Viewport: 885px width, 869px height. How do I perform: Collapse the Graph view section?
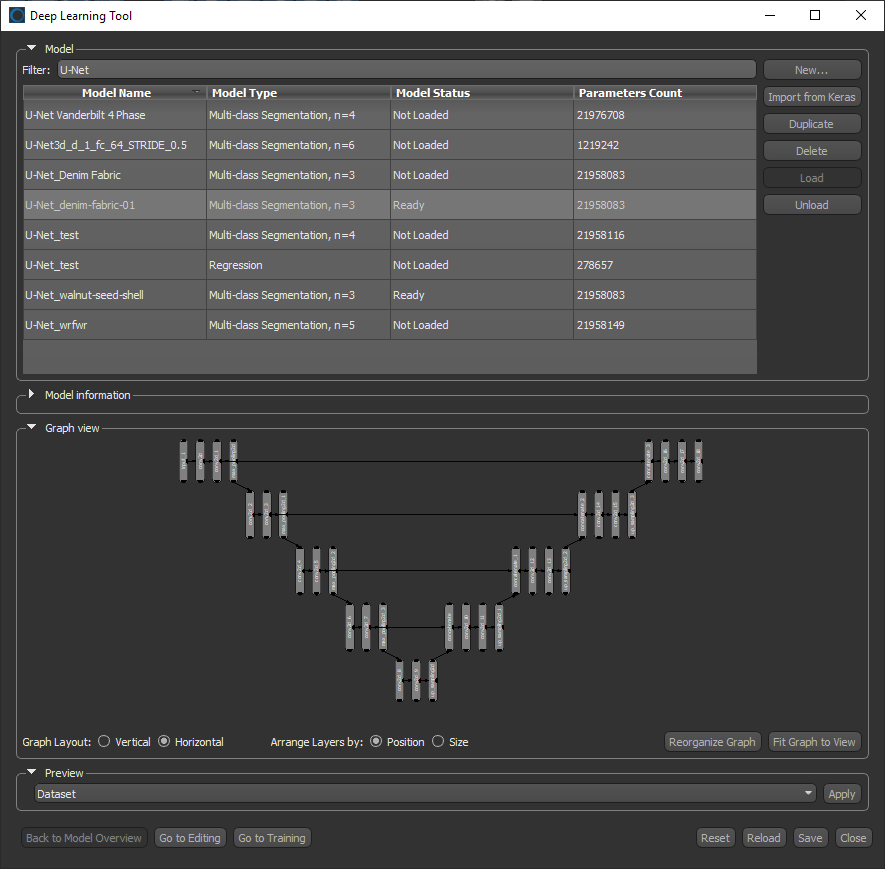coord(31,428)
